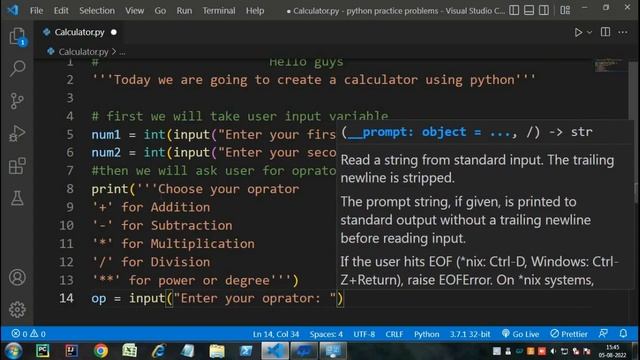
Task: Change Spaces: 4 indentation setting
Action: pyautogui.click(x=326, y=334)
